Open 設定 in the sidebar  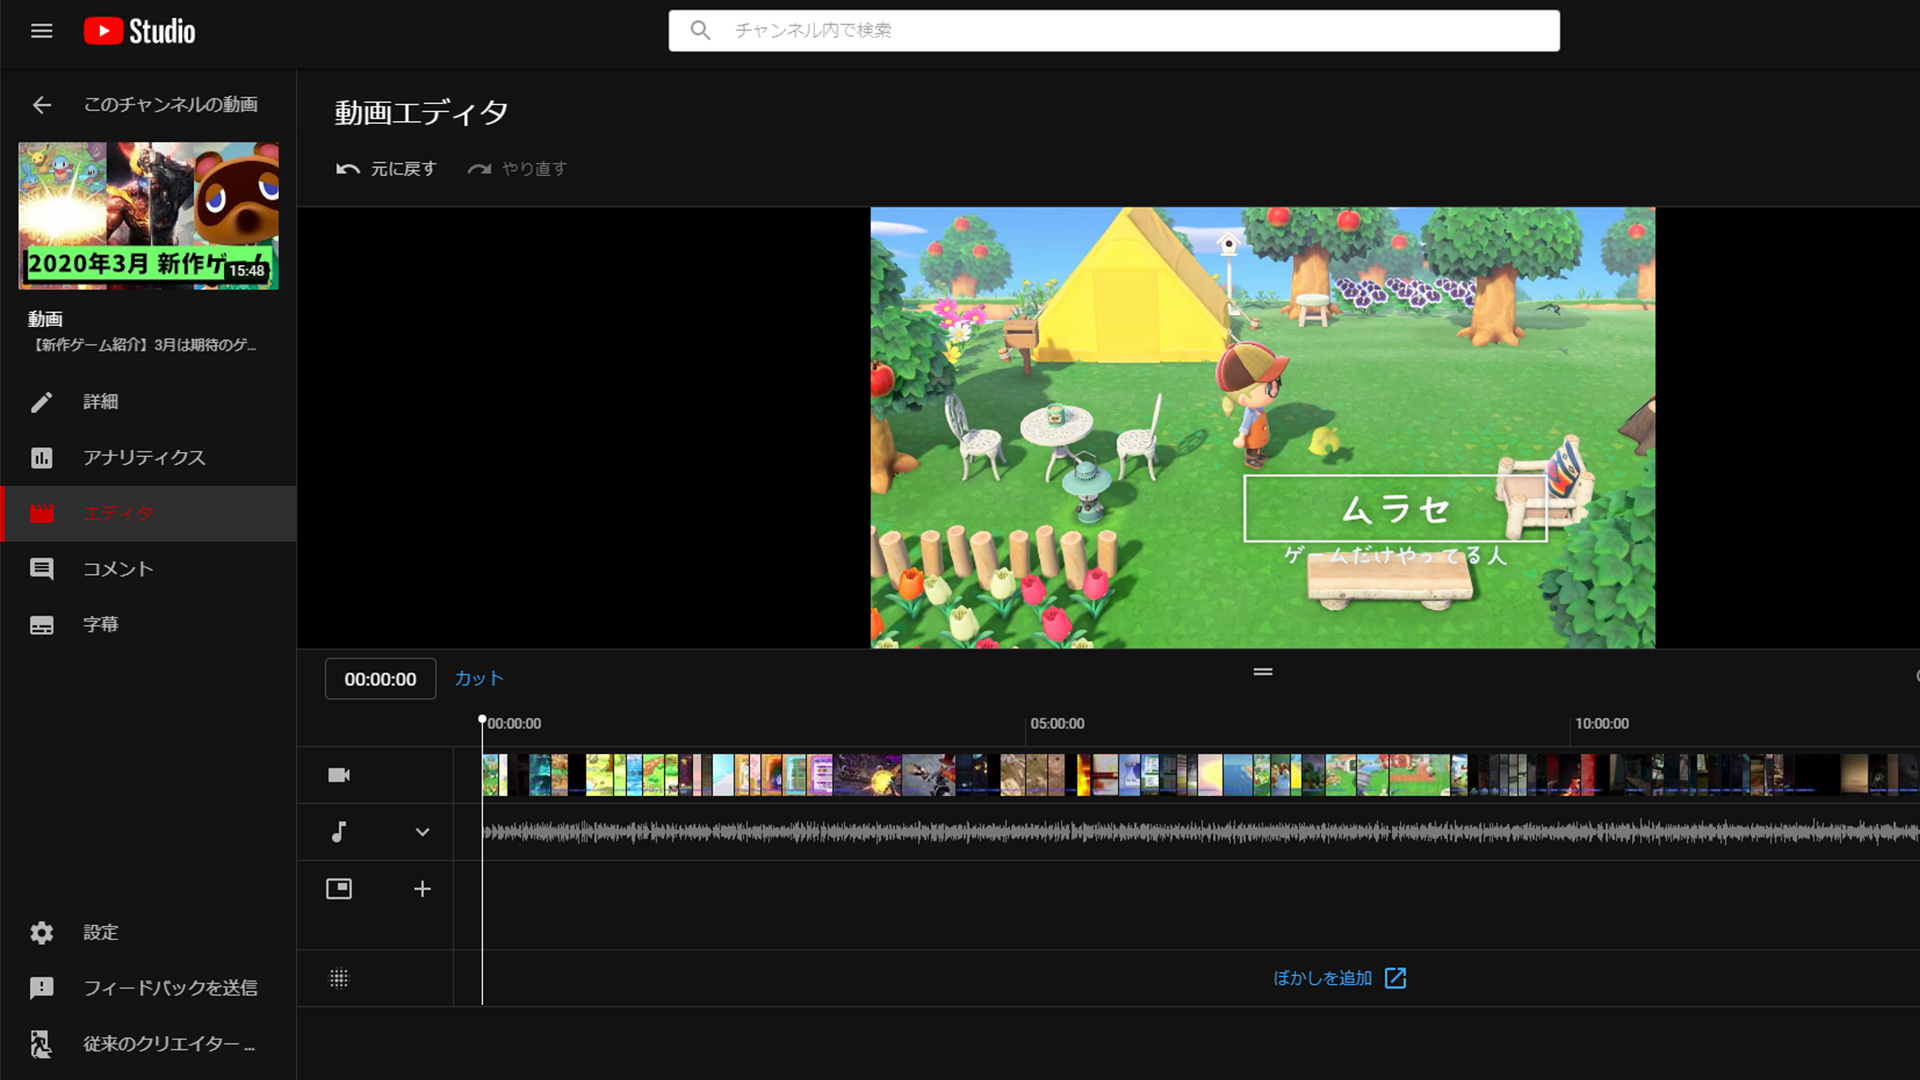pyautogui.click(x=100, y=933)
